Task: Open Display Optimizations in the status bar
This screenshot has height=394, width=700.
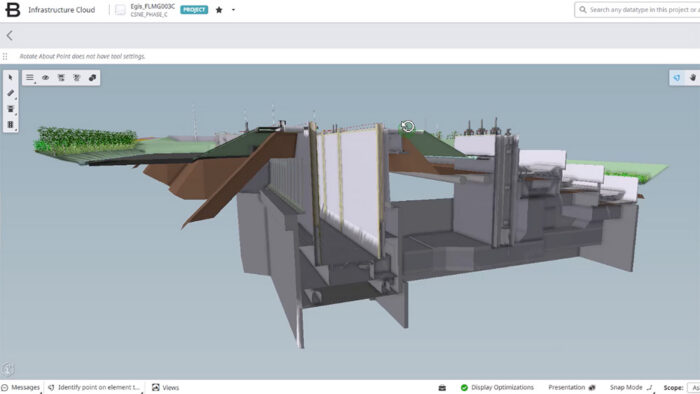Action: click(502, 387)
